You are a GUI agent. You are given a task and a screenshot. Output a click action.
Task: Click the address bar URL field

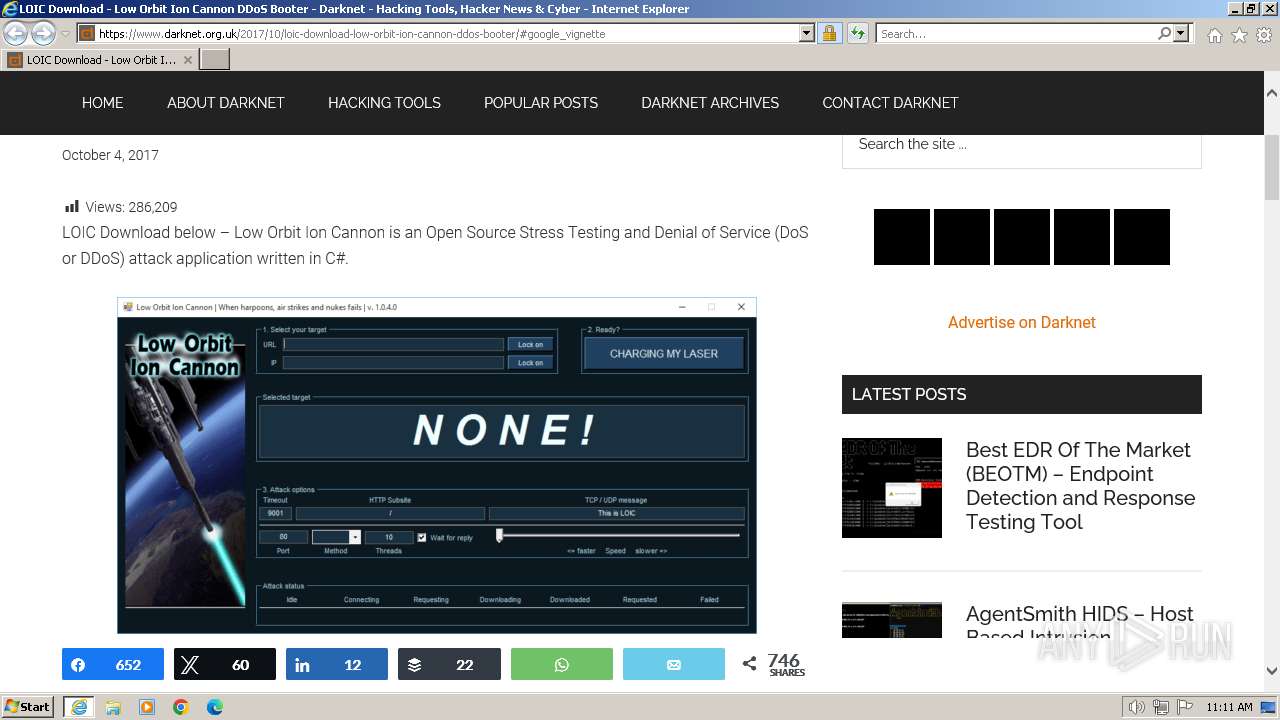coord(447,34)
